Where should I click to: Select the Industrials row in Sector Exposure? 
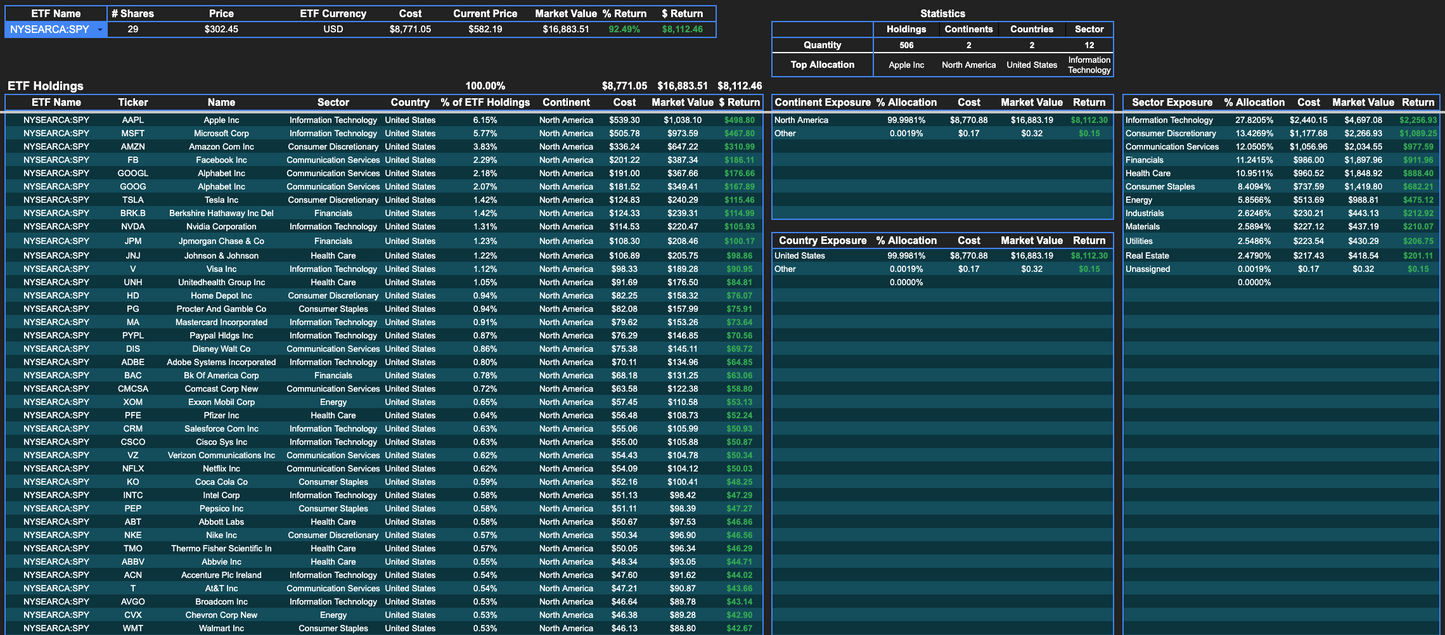tap(1282, 213)
